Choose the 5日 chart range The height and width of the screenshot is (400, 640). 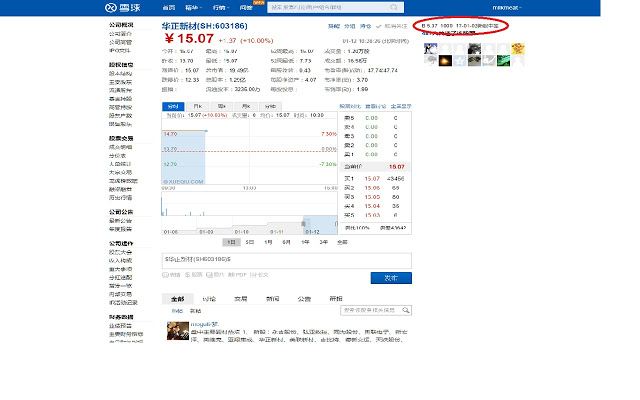(x=250, y=242)
